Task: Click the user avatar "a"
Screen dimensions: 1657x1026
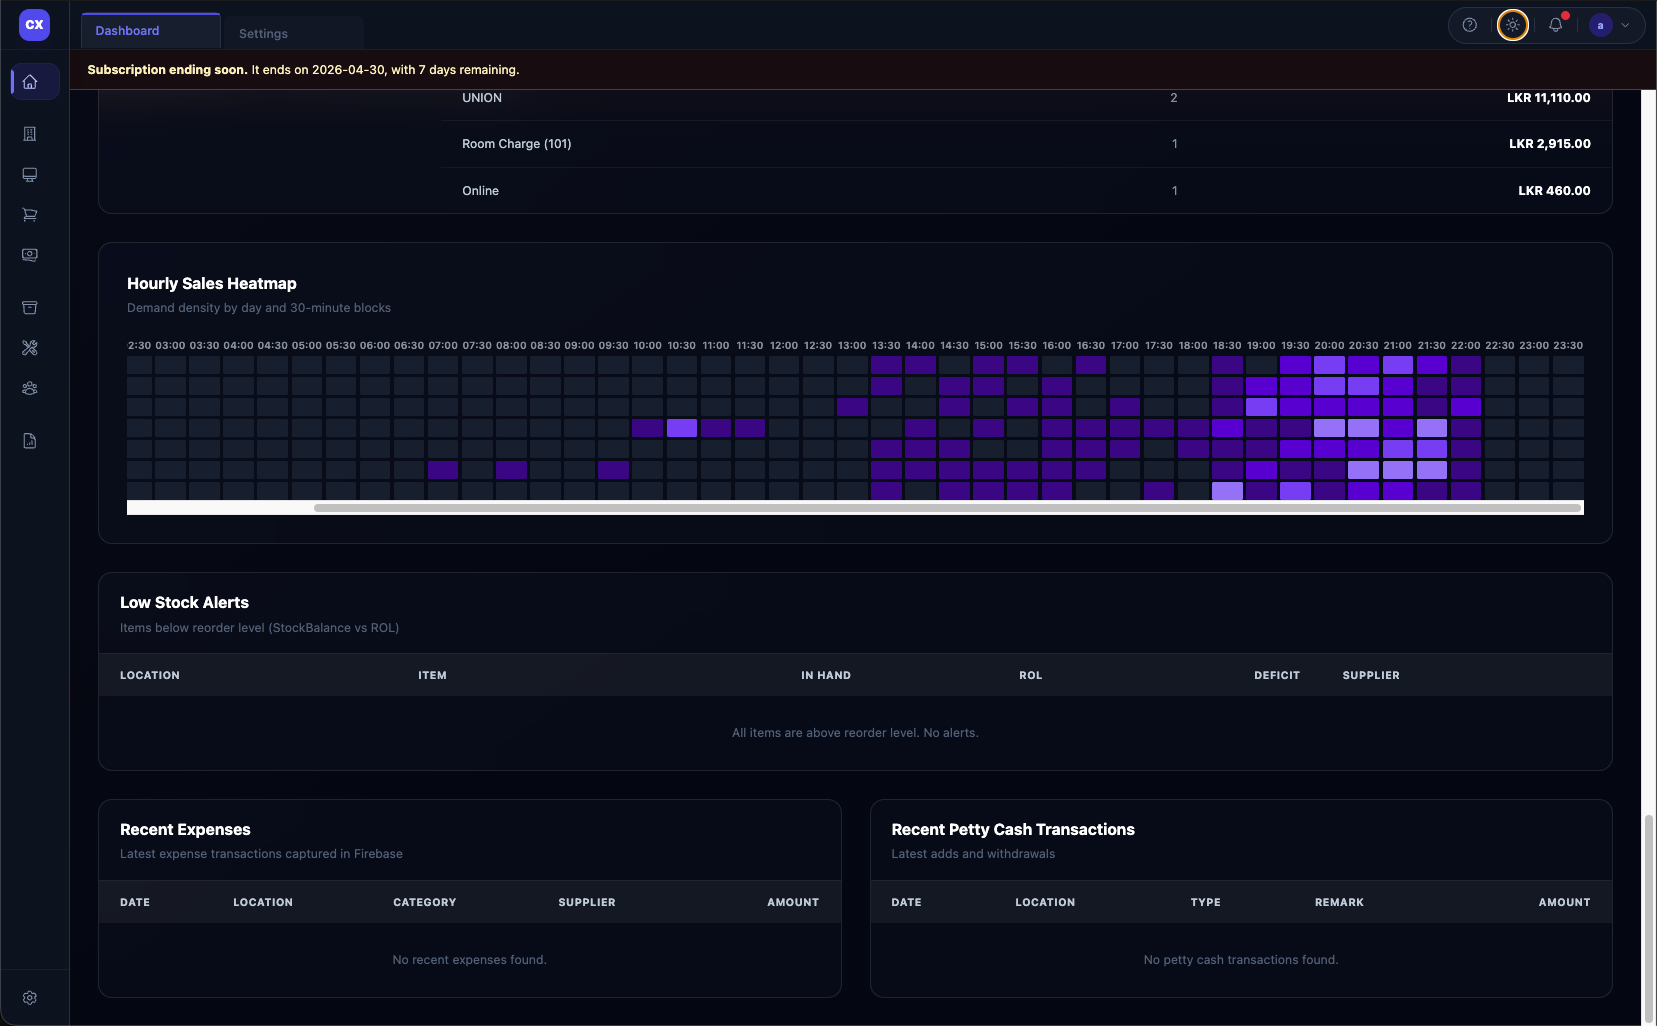Action: [x=1600, y=25]
